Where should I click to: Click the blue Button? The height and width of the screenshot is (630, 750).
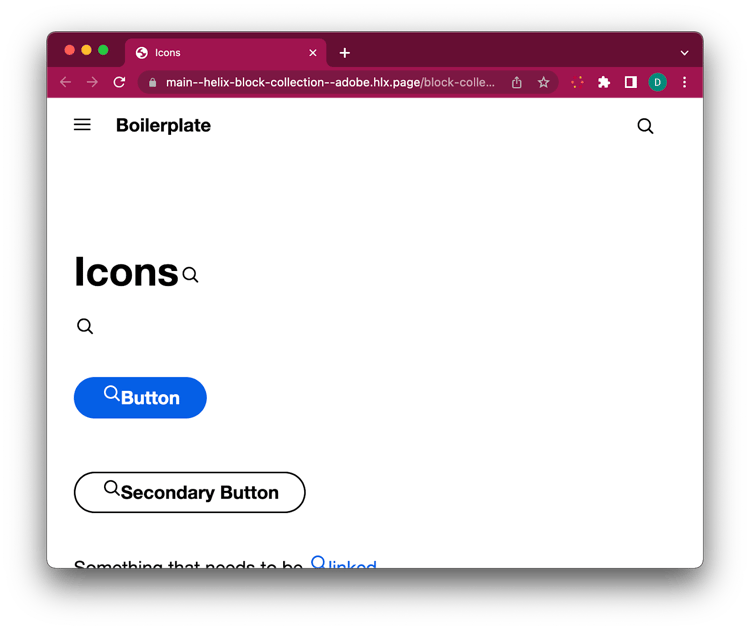(140, 398)
